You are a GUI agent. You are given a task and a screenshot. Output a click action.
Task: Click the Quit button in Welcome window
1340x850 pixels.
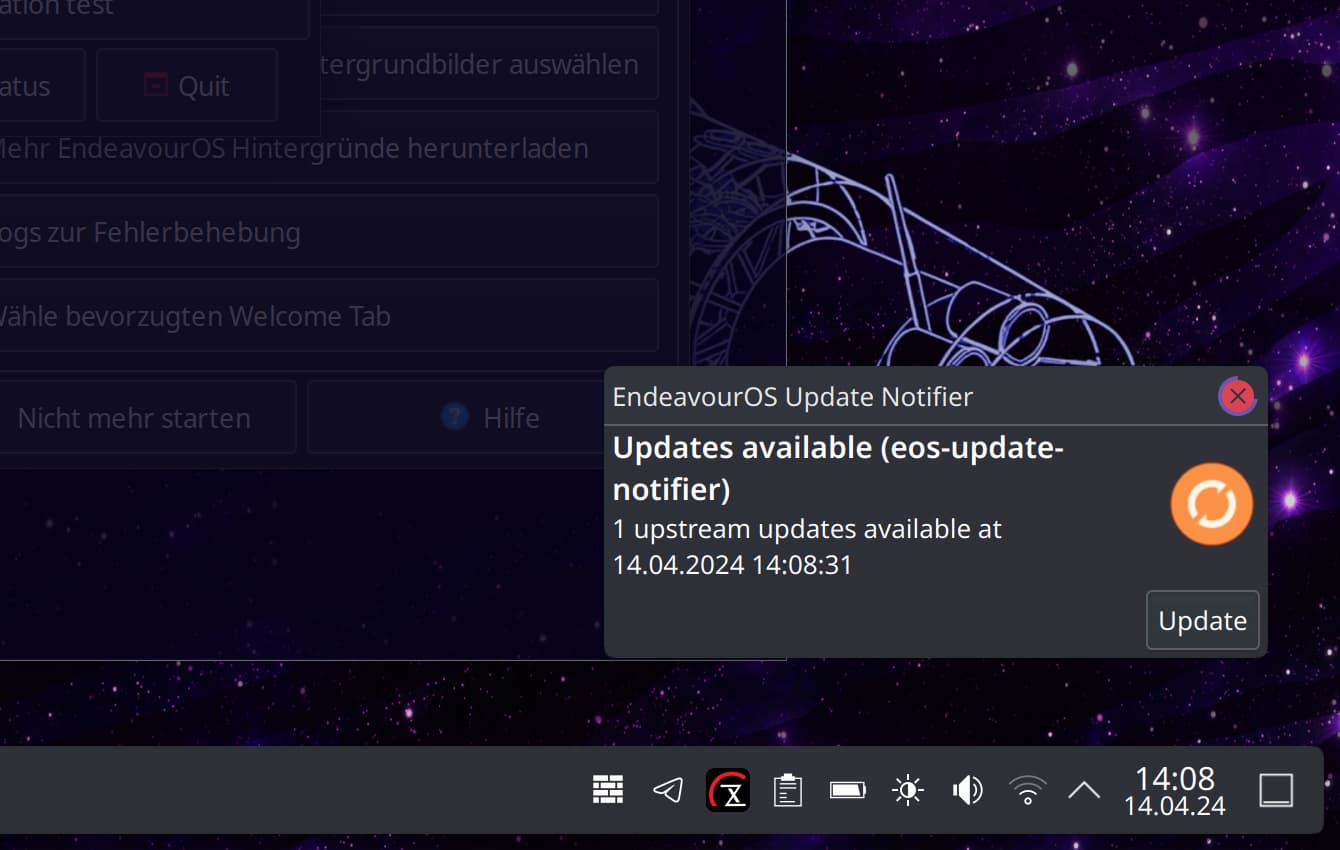coord(187,86)
